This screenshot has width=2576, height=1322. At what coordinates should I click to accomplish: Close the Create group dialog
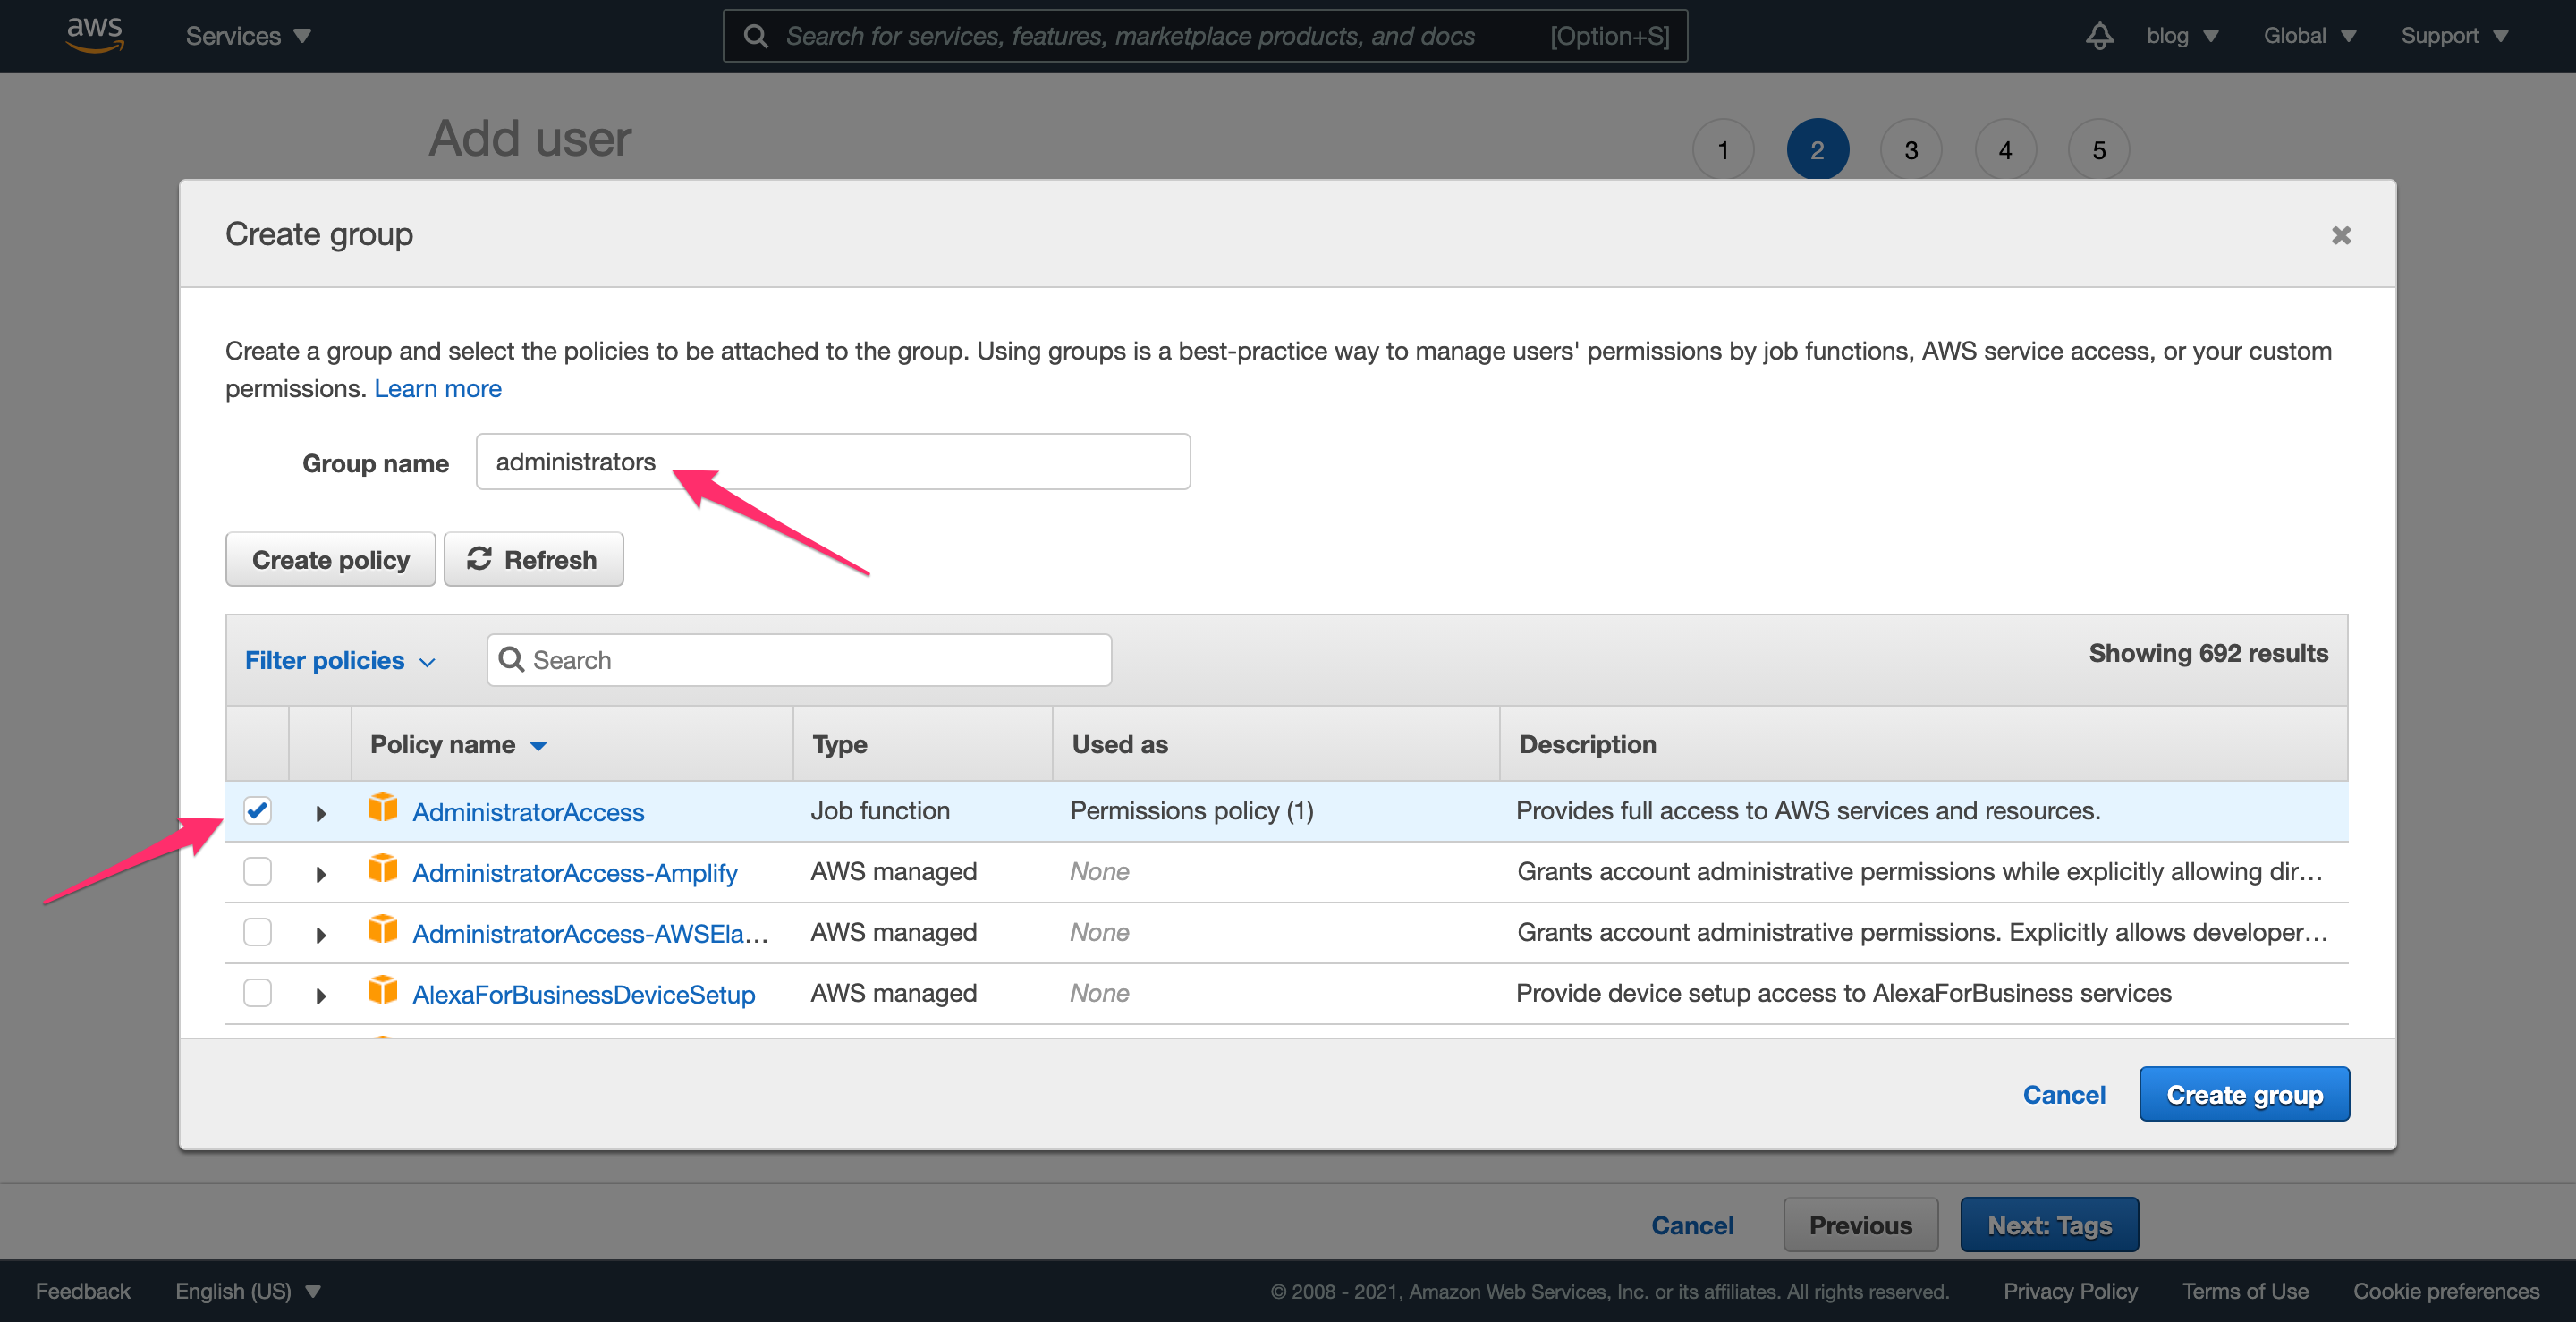click(2341, 235)
